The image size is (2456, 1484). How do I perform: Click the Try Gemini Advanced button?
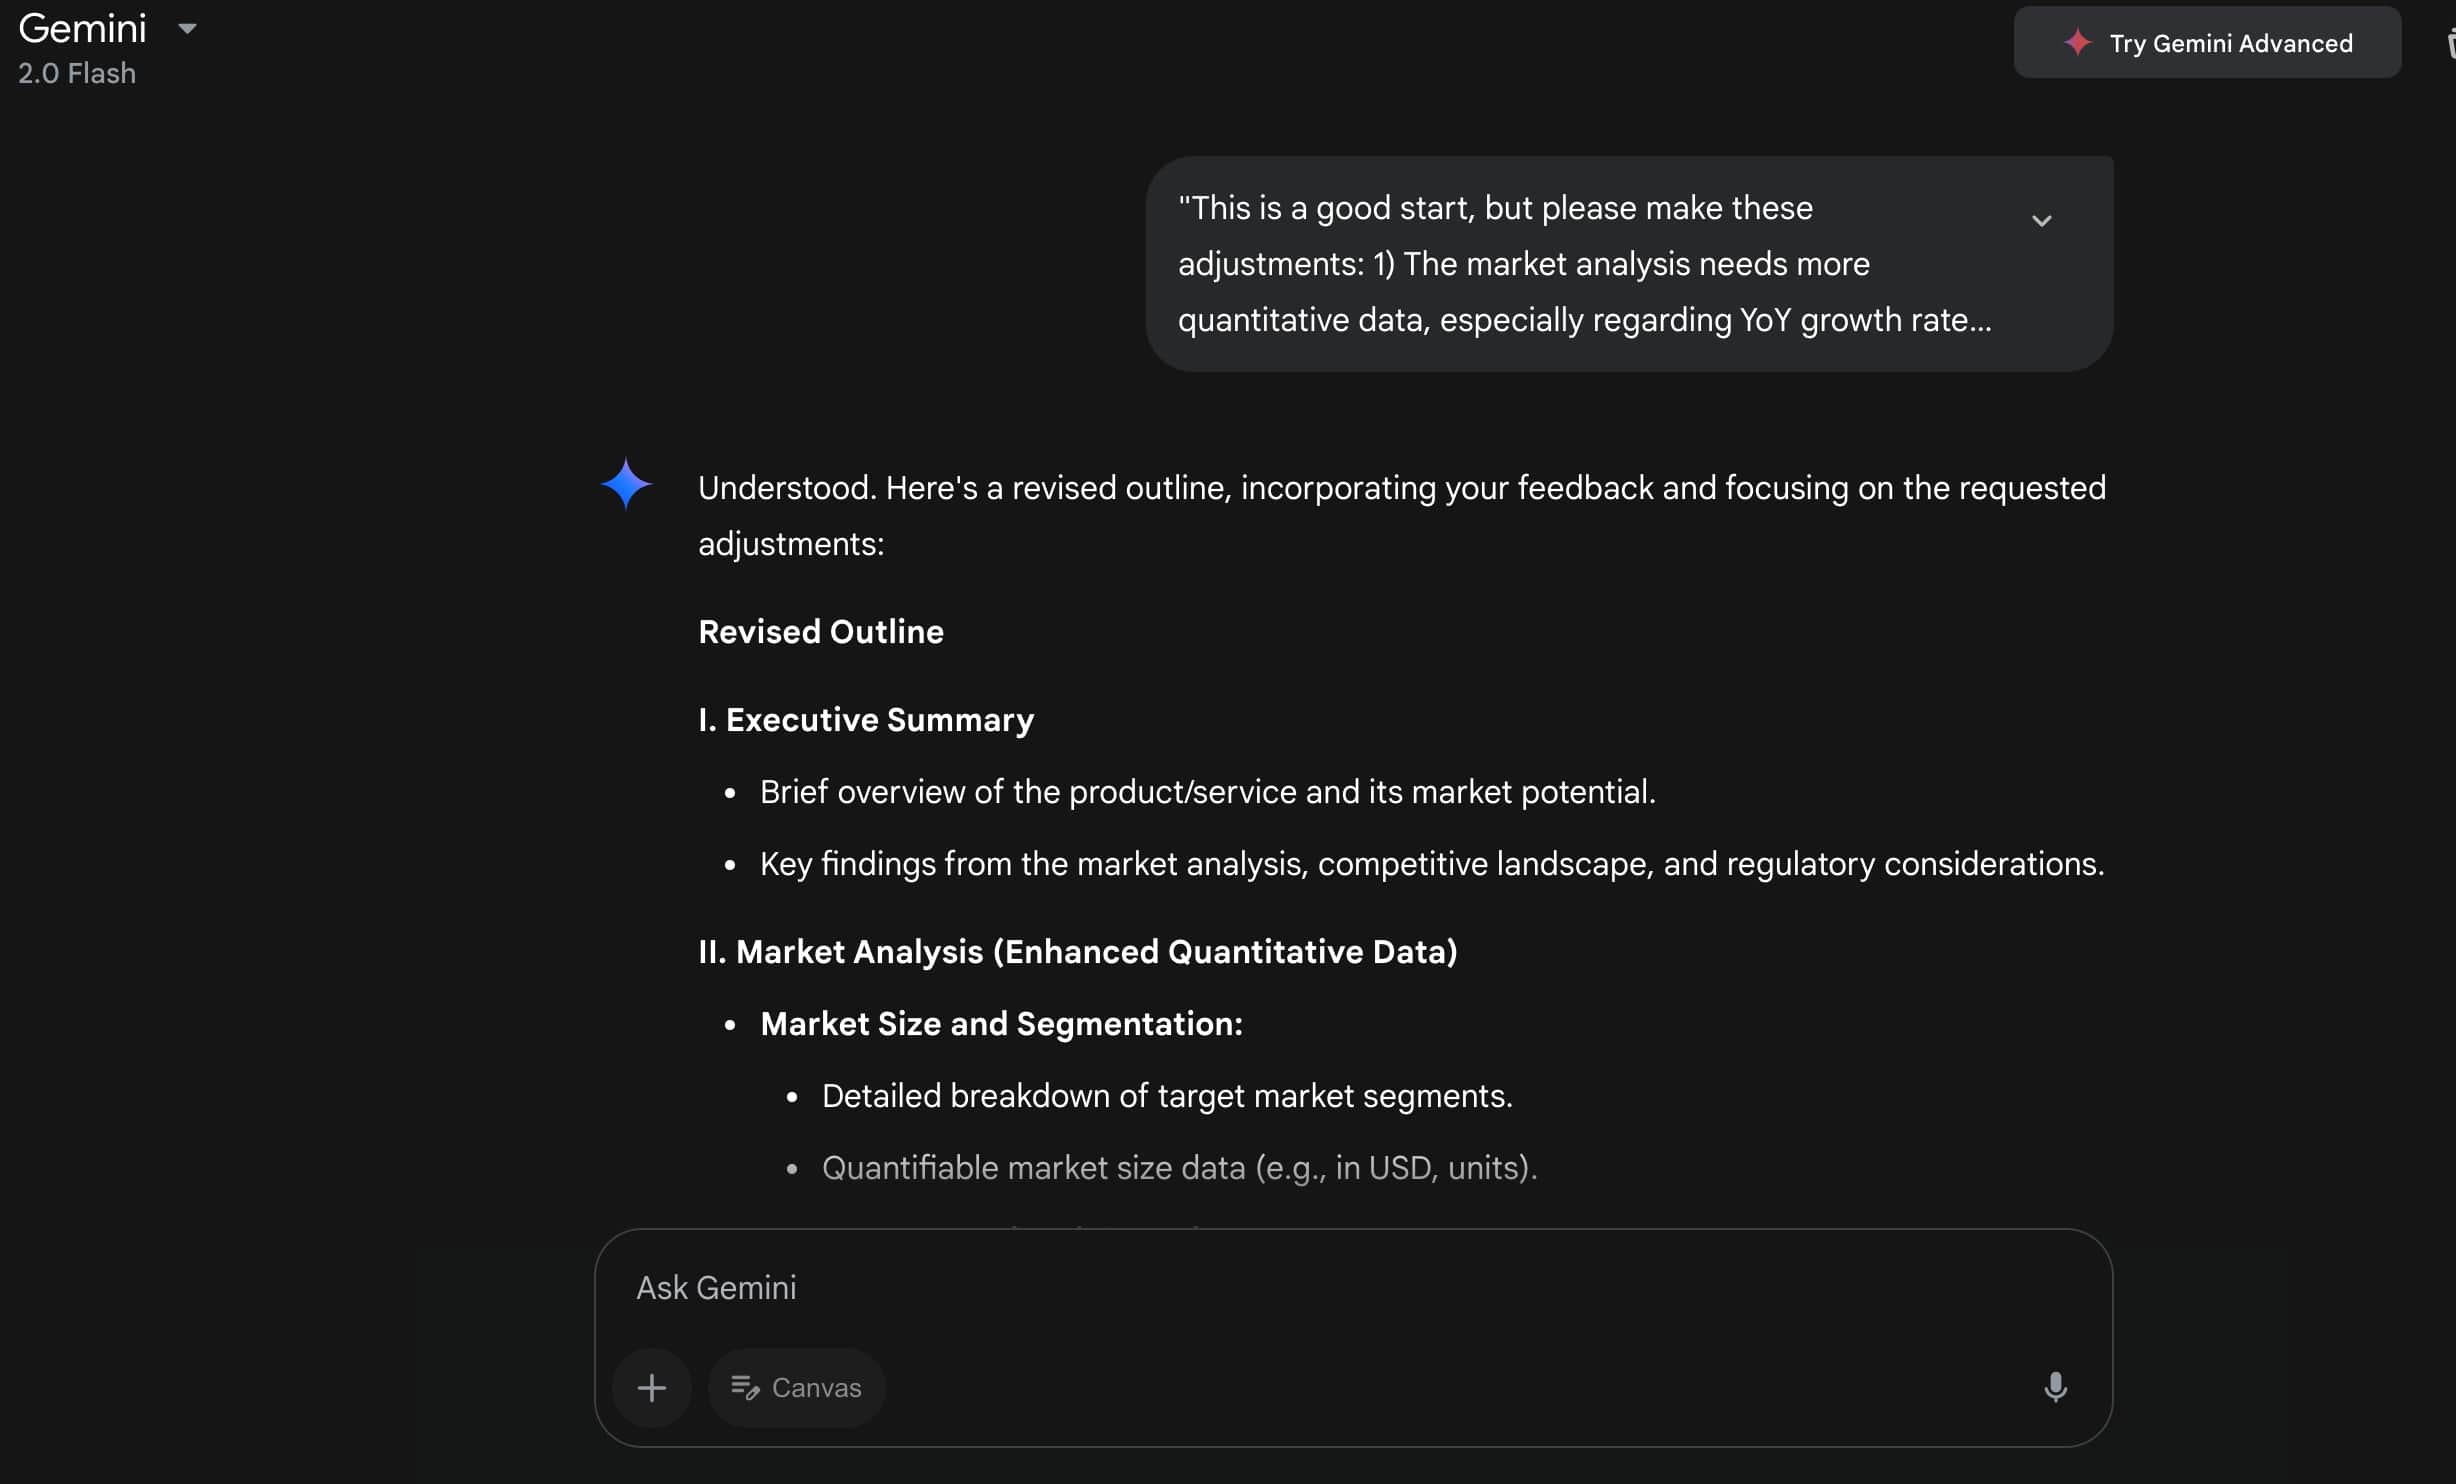coord(2206,43)
